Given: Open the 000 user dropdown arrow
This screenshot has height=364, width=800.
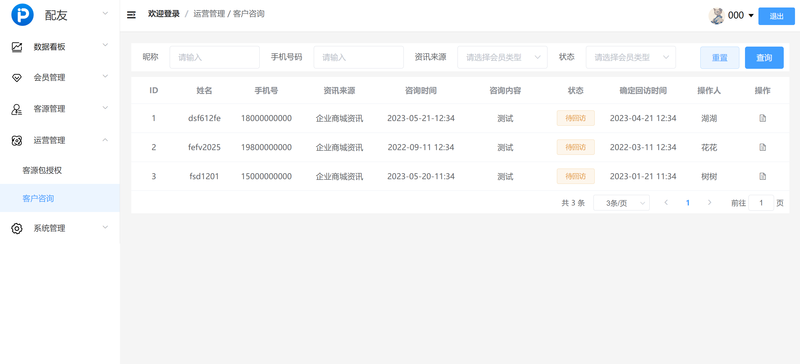Looking at the screenshot, I should [751, 16].
